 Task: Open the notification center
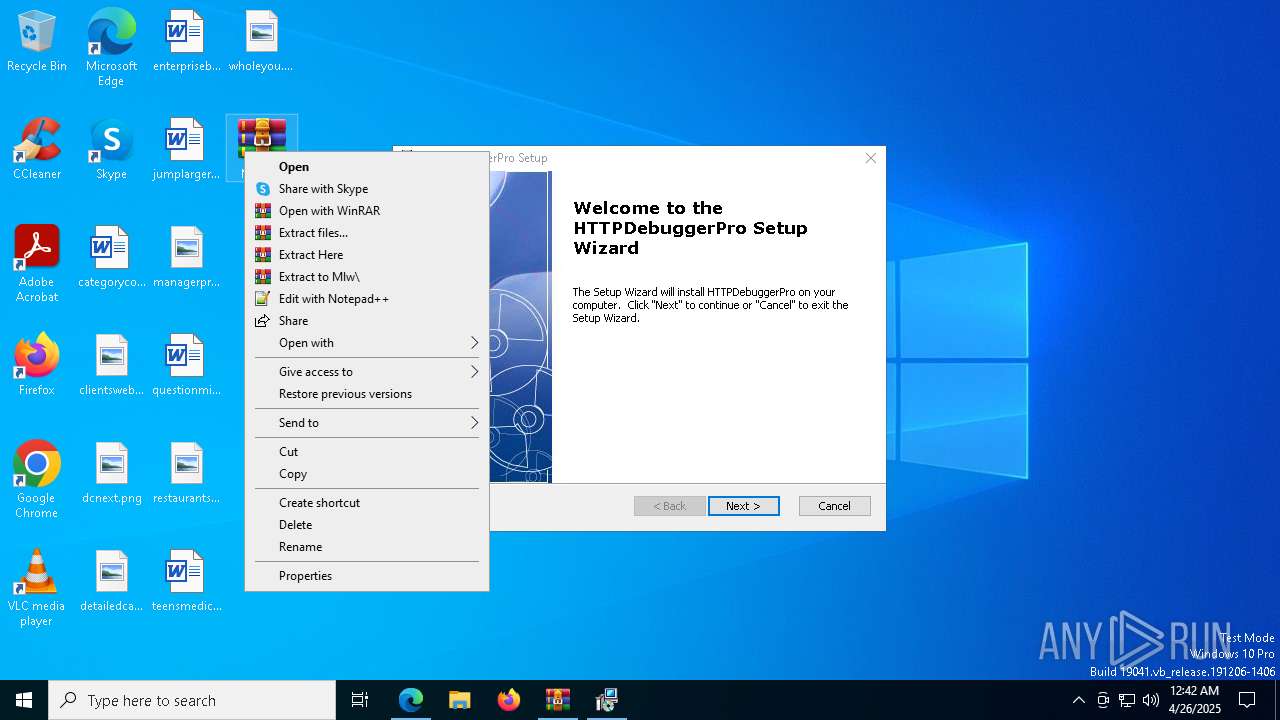[1247, 700]
